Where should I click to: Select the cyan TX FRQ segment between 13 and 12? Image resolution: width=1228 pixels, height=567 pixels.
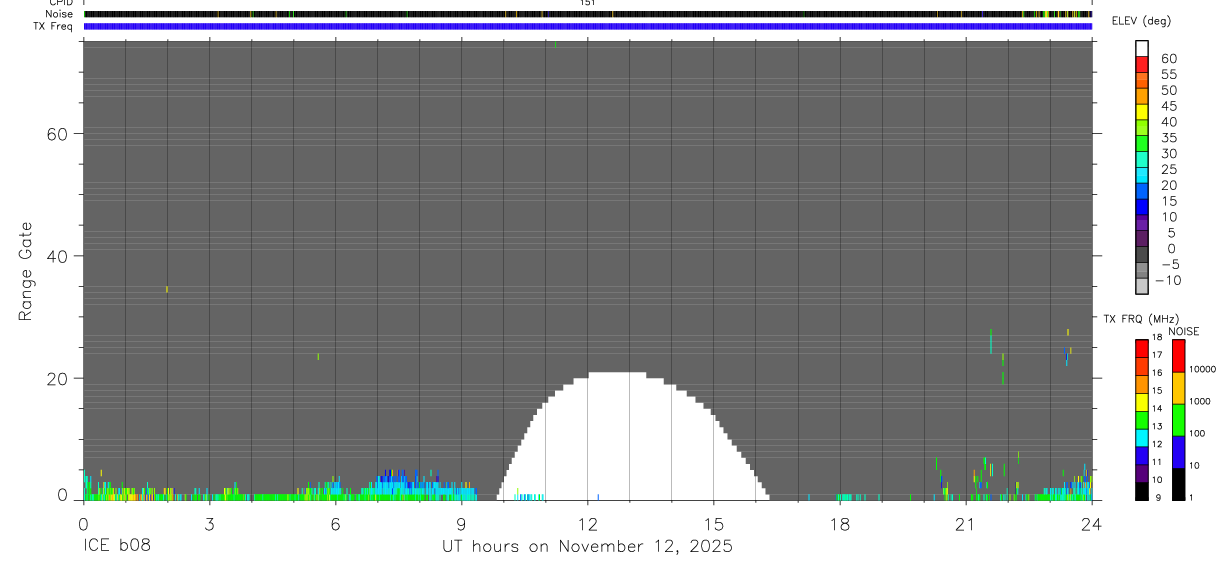[x=1141, y=437]
